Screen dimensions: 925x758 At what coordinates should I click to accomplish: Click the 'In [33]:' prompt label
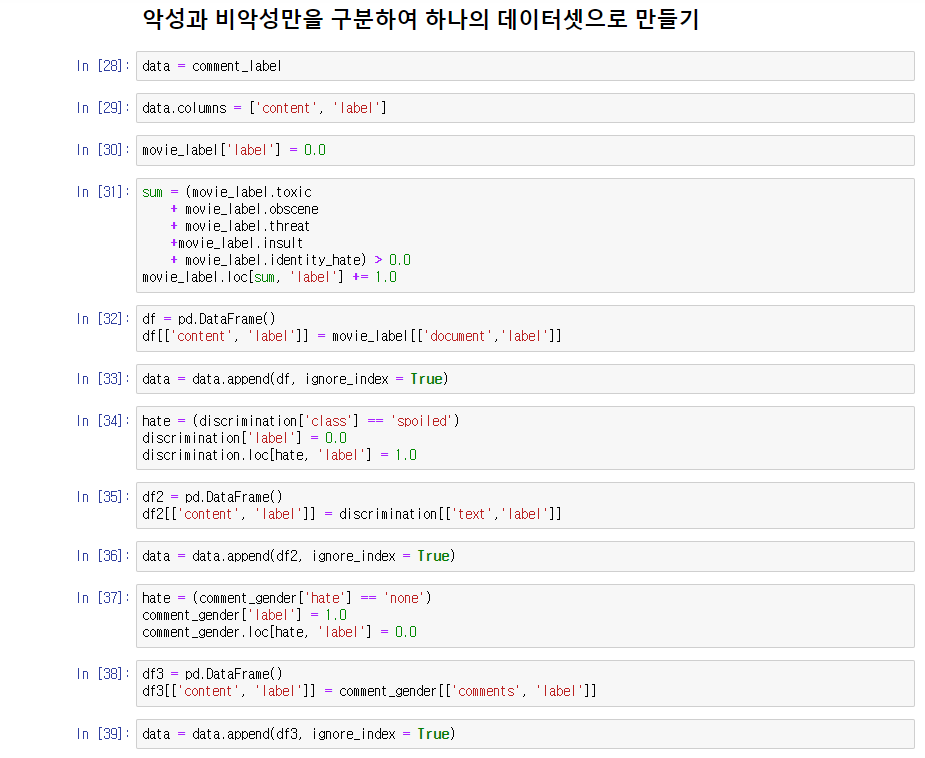coord(103,379)
